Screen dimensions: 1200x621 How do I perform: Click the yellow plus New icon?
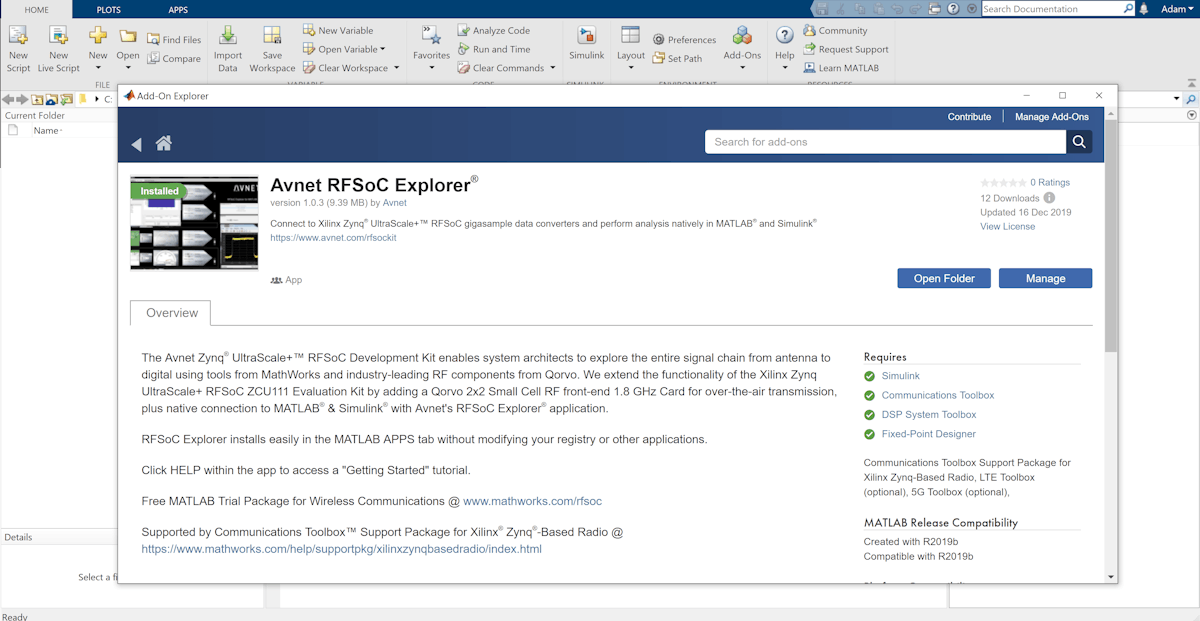pos(98,35)
